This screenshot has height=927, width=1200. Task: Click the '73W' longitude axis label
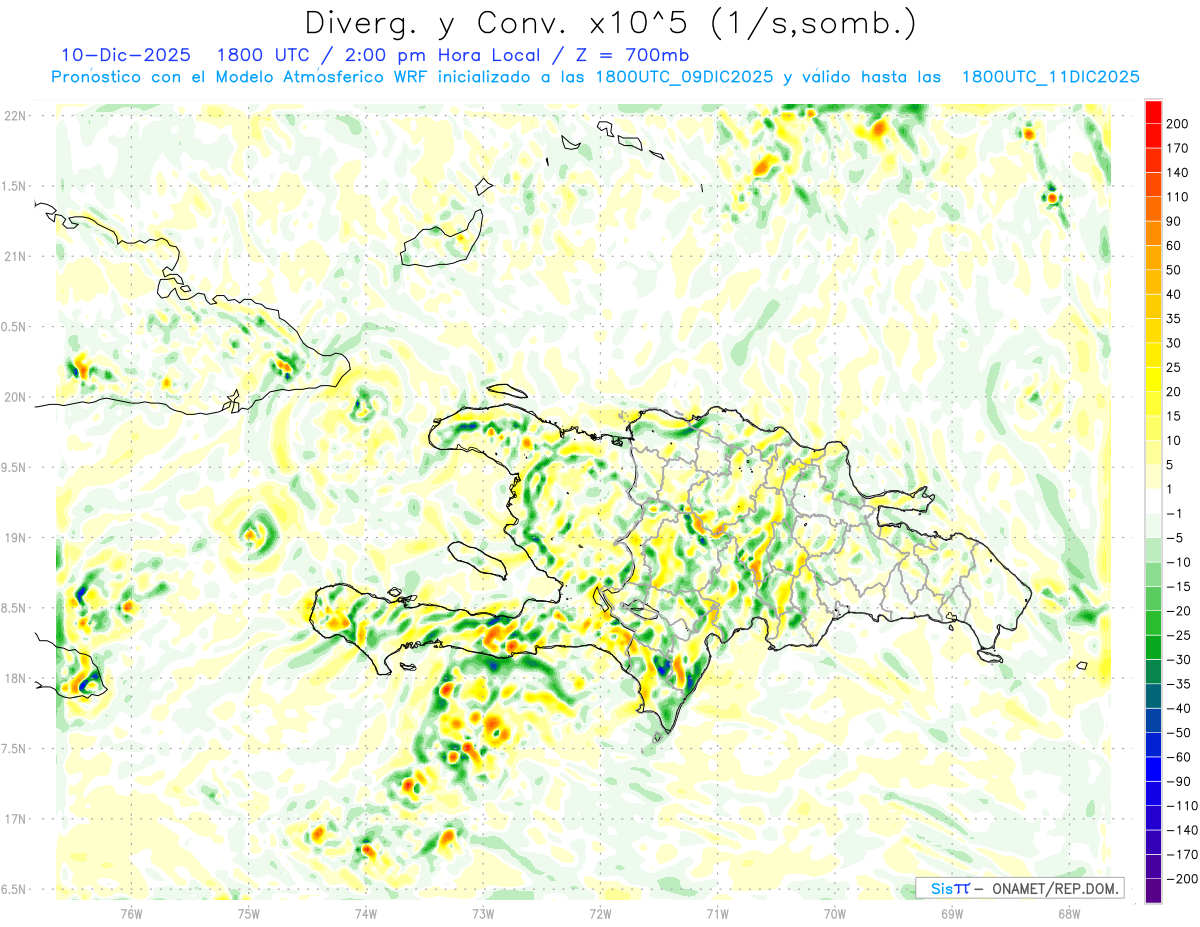click(x=482, y=913)
